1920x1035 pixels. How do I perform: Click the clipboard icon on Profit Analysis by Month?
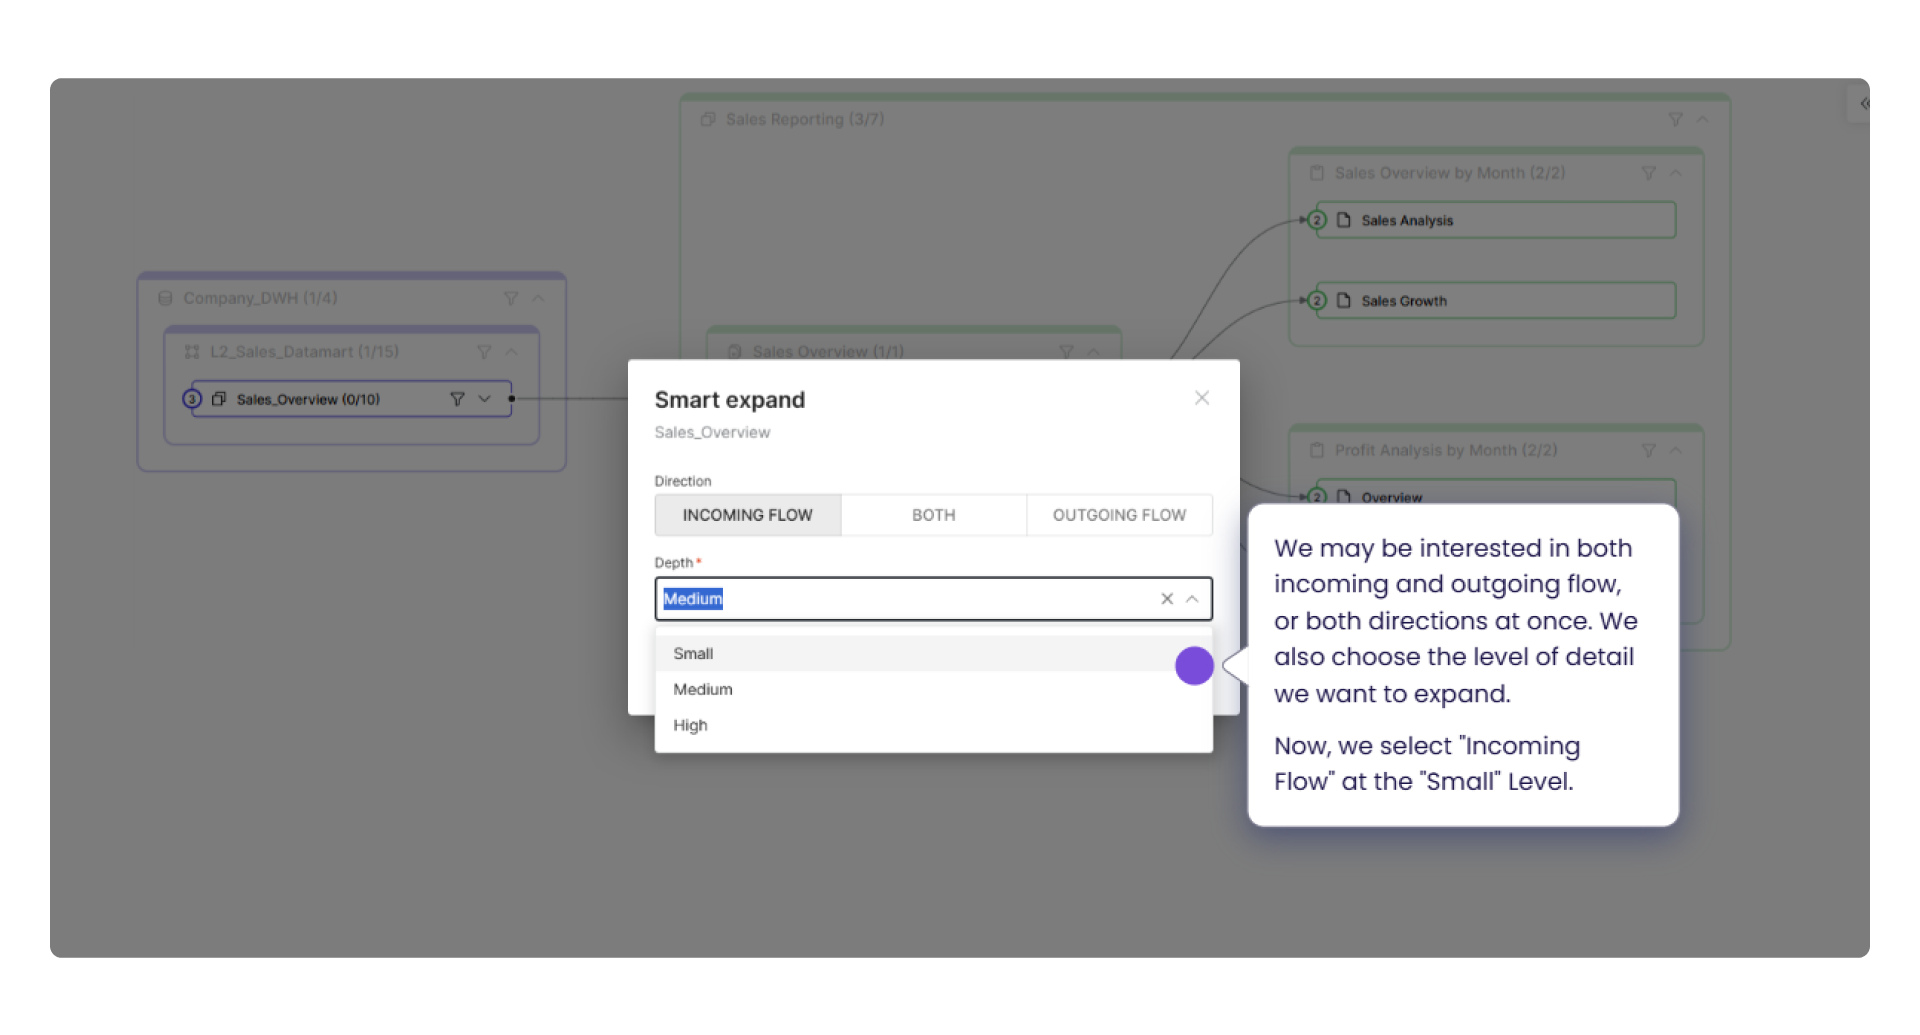[x=1317, y=450]
